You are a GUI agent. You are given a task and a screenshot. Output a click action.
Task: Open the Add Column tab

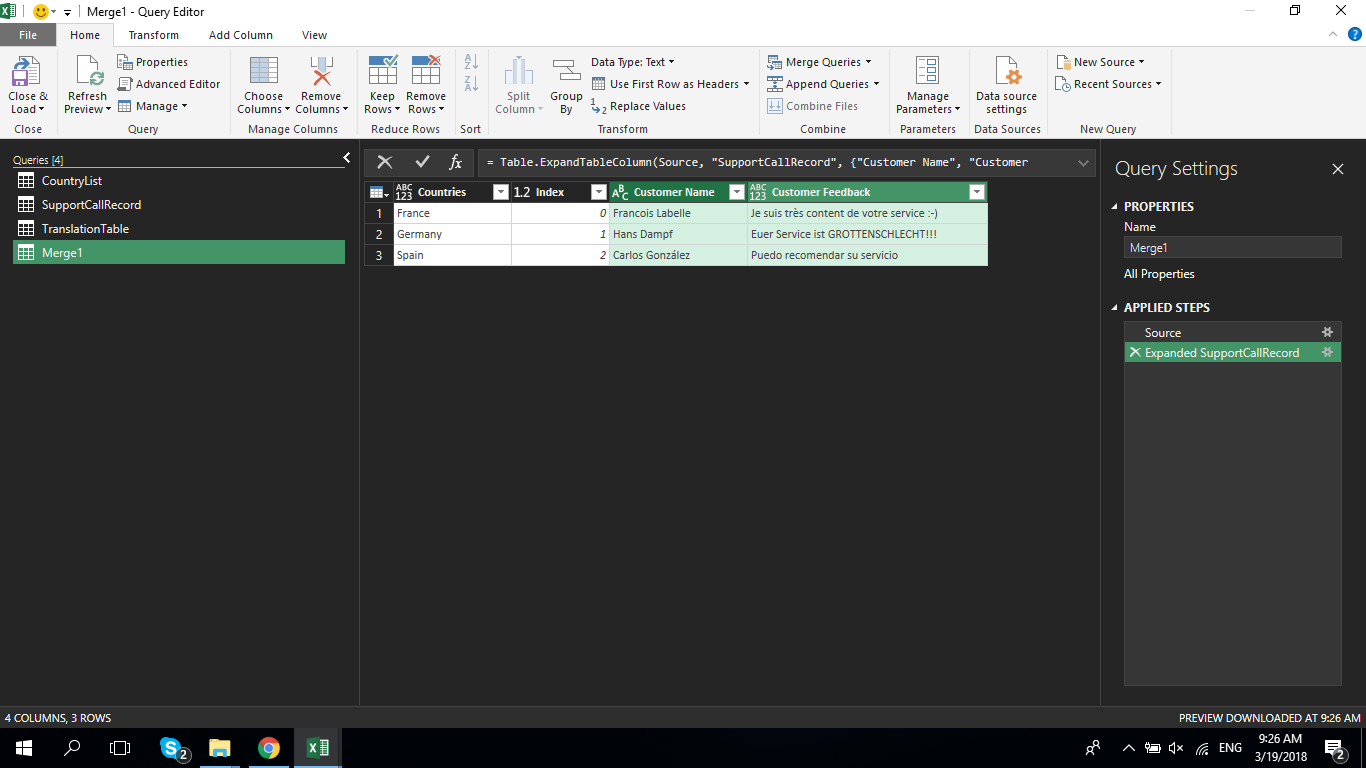240,34
